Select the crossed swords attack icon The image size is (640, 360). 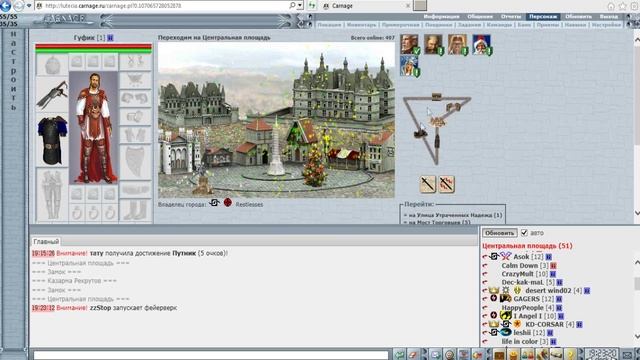pos(447,184)
